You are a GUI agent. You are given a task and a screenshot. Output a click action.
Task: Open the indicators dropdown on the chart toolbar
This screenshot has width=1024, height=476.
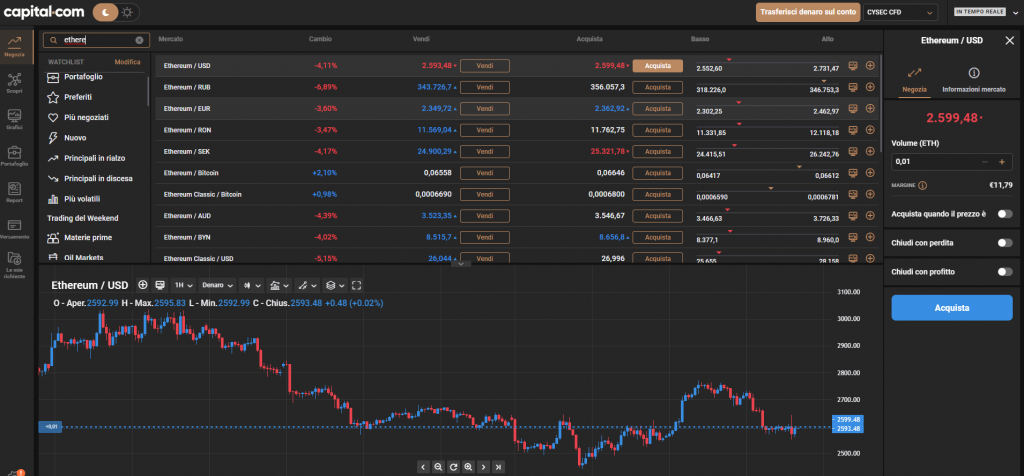[x=280, y=285]
